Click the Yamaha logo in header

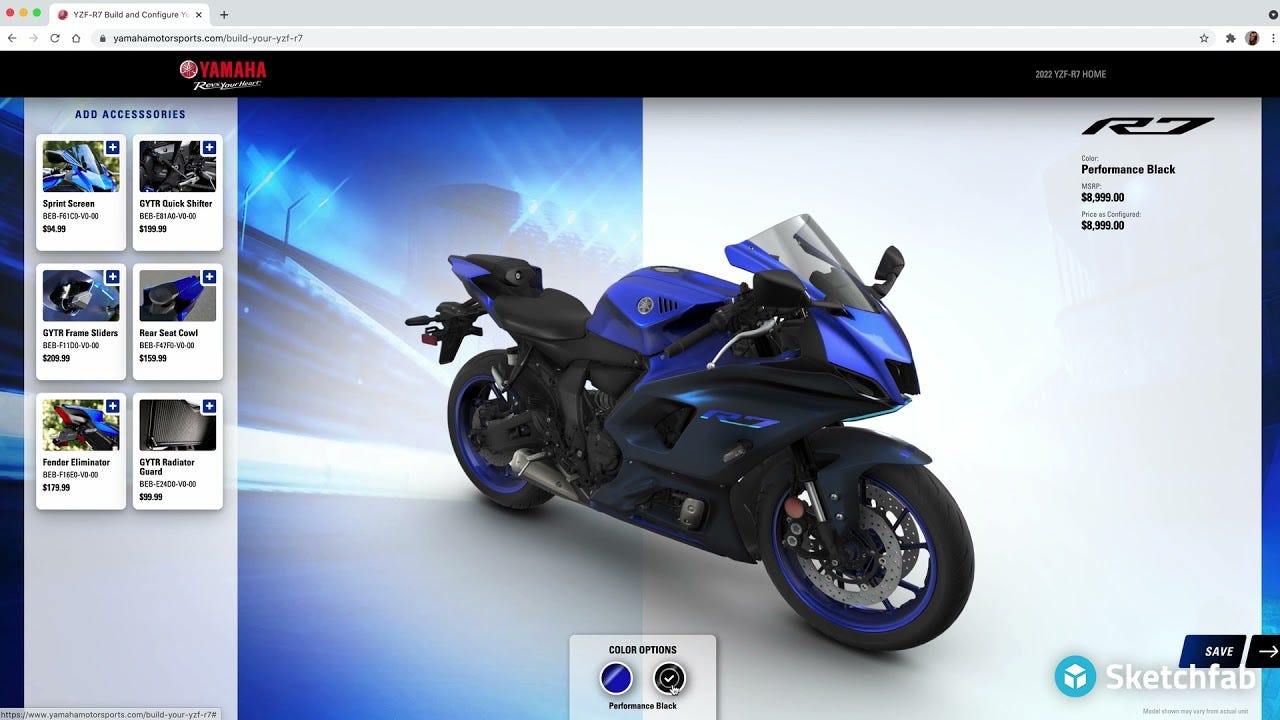point(223,74)
